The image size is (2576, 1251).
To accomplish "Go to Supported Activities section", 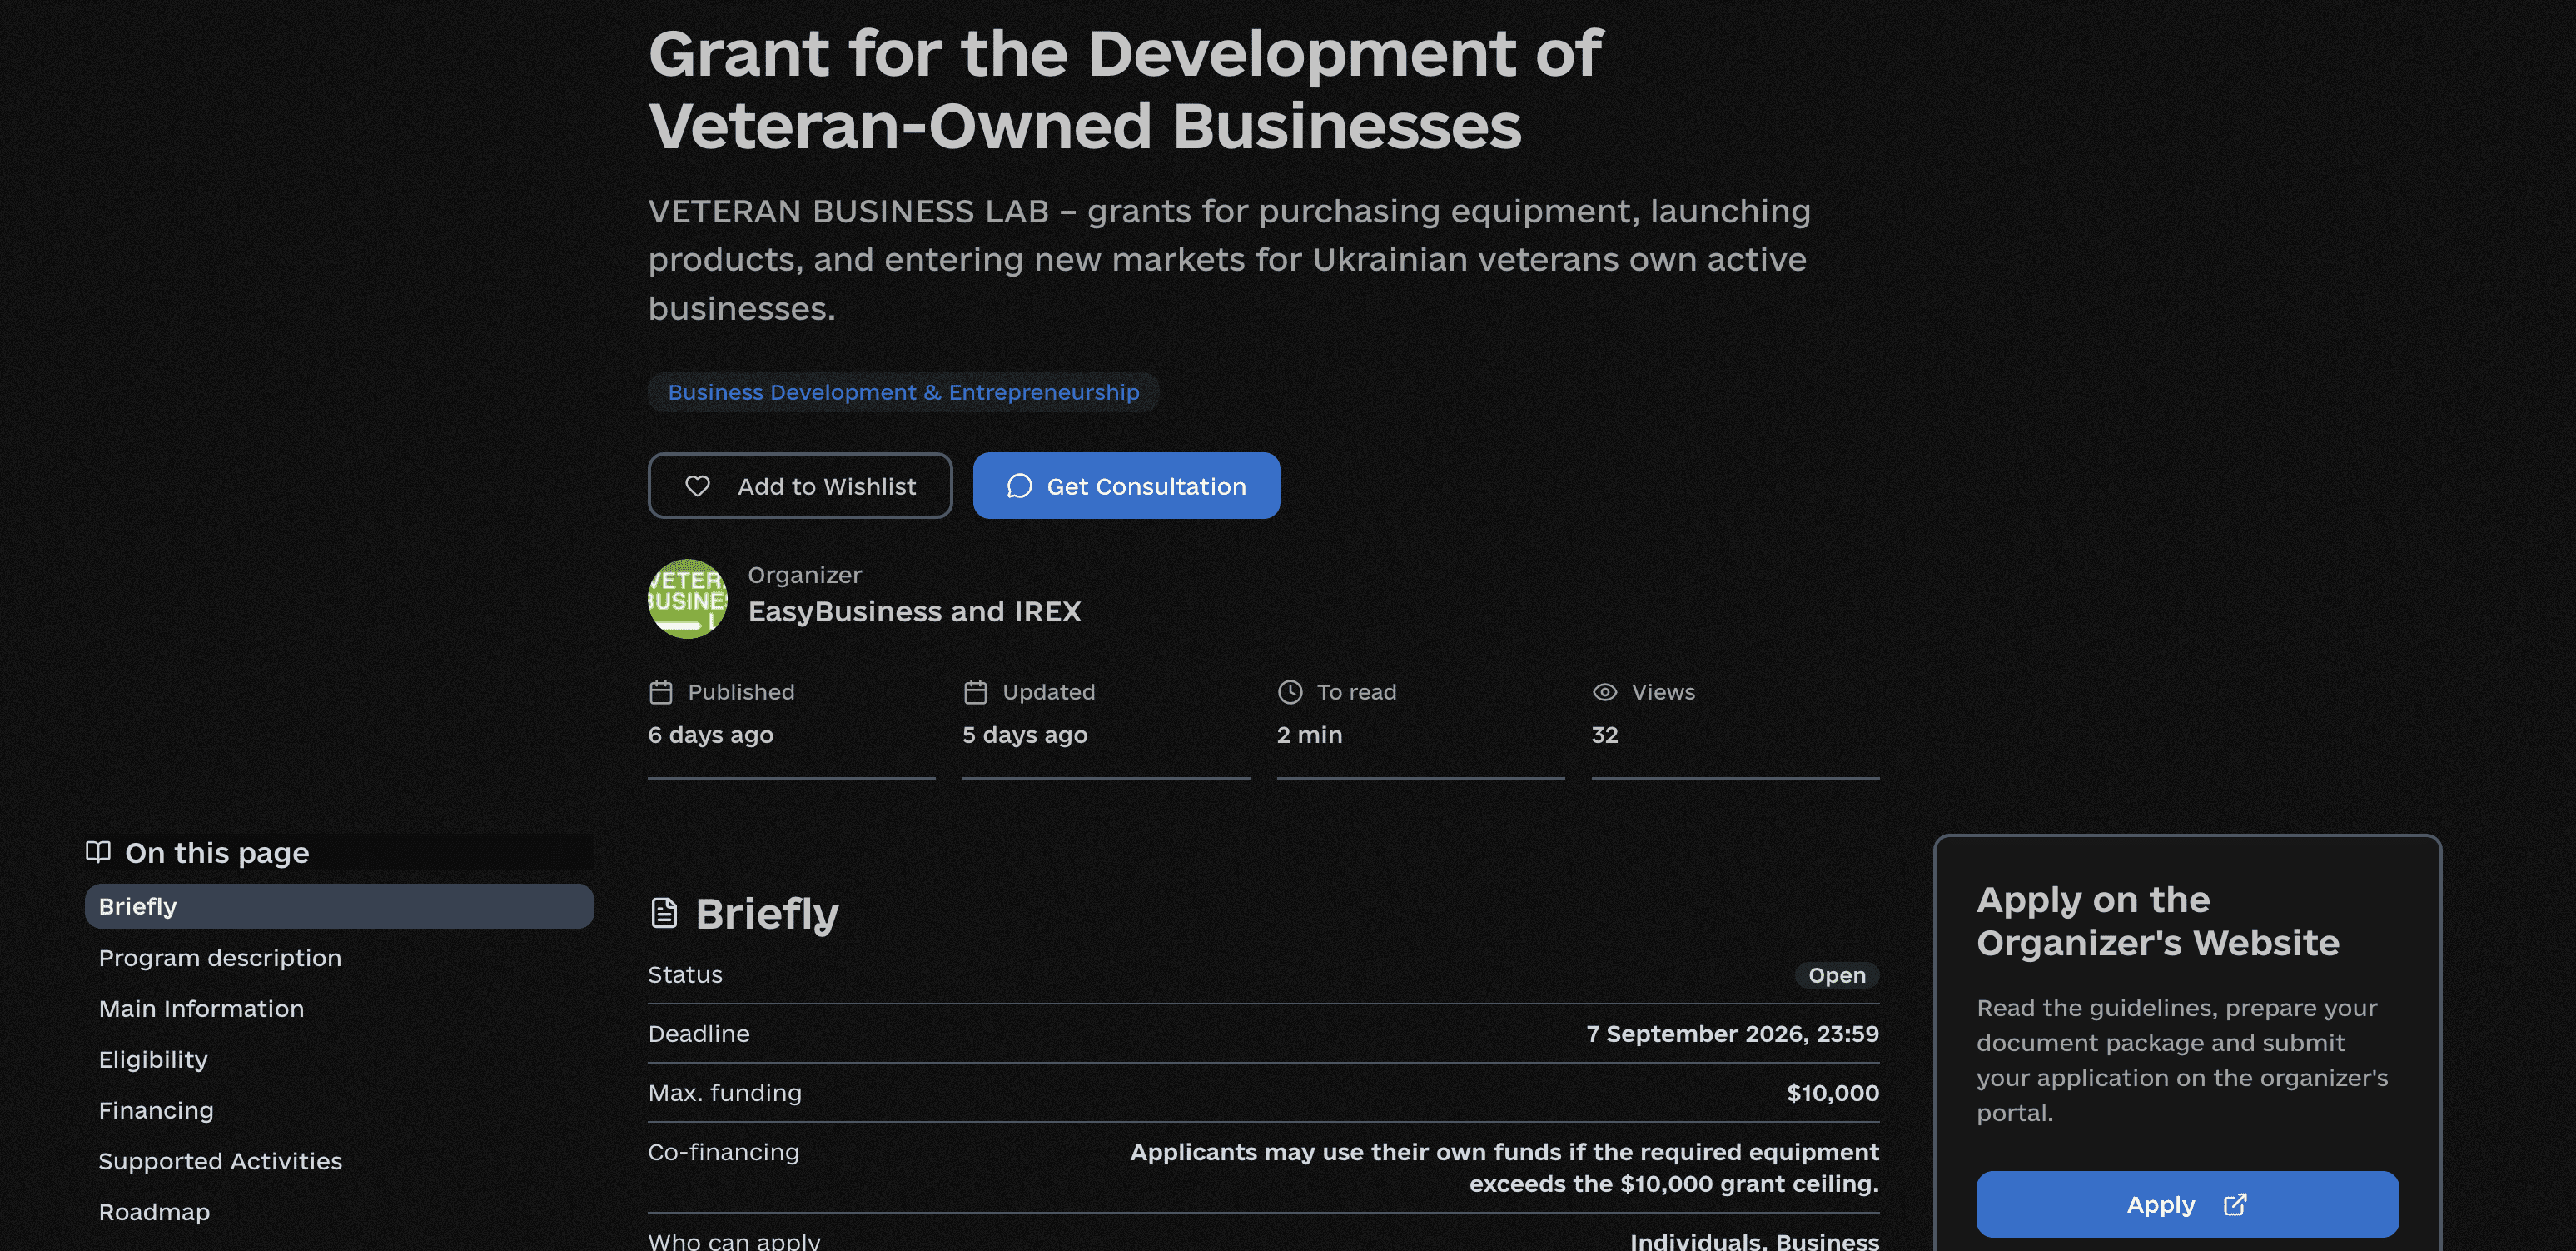I will [x=220, y=1161].
